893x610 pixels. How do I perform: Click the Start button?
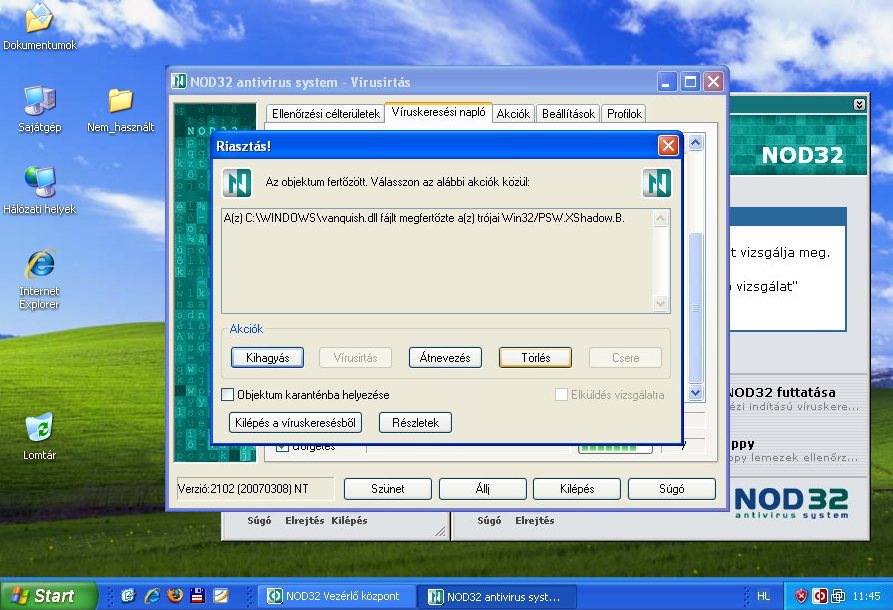tap(48, 596)
